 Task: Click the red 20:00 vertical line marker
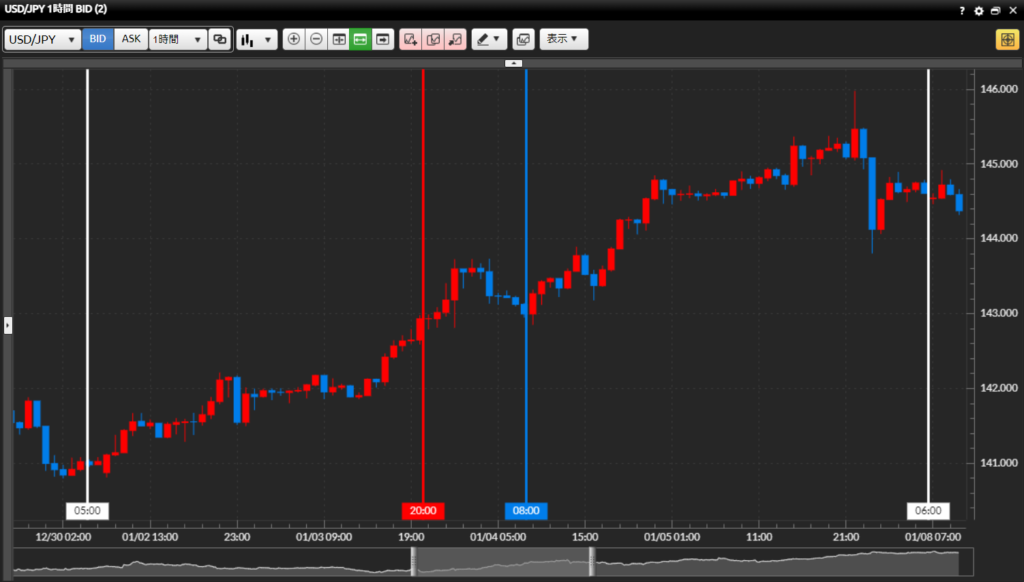click(x=423, y=510)
